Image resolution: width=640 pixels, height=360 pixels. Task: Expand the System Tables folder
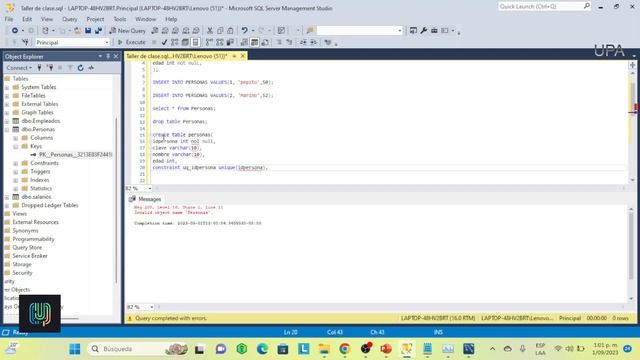click(7, 87)
